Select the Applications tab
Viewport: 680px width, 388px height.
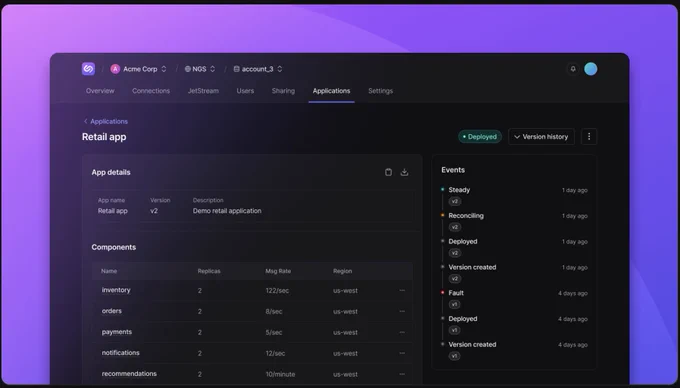[331, 91]
